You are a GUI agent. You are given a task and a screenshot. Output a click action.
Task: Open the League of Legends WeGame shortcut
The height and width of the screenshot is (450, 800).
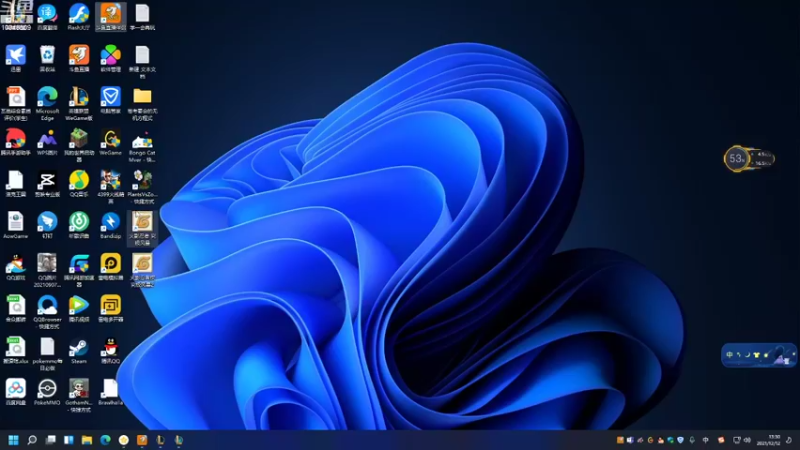pos(79,104)
